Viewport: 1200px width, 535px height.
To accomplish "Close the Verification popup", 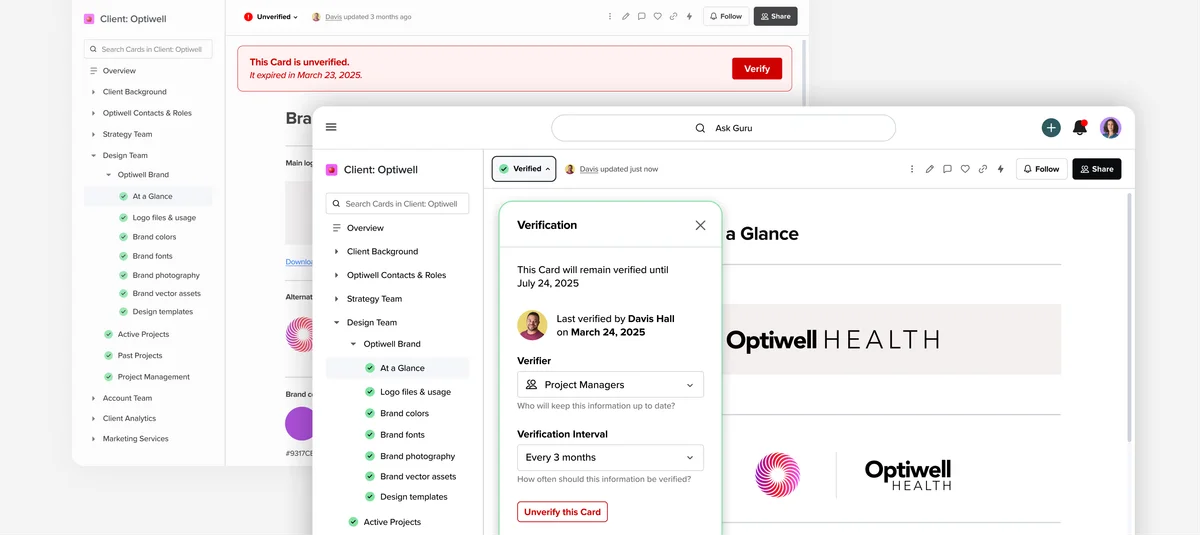I will tap(700, 225).
